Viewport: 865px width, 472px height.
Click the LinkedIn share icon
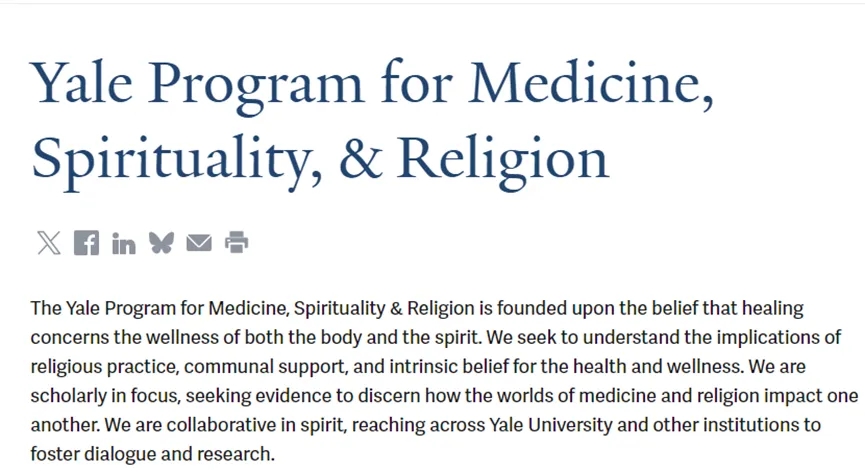[123, 243]
